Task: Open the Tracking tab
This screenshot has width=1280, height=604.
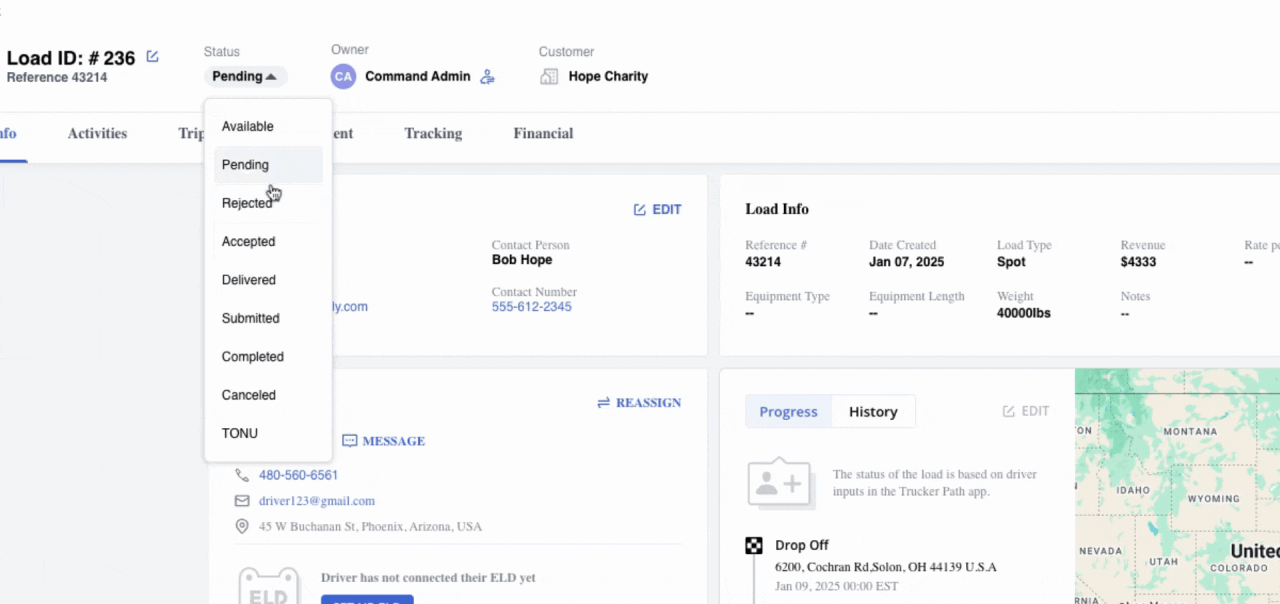Action: pyautogui.click(x=433, y=134)
